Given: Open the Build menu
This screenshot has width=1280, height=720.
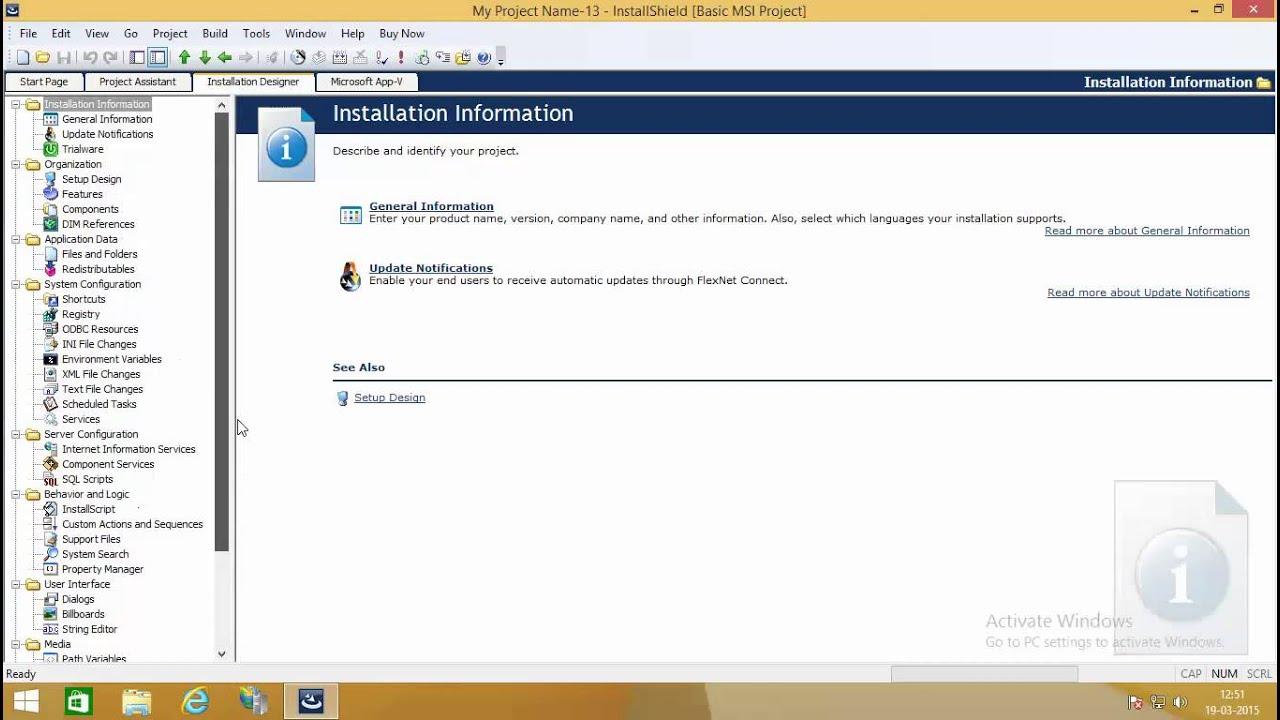Looking at the screenshot, I should coord(215,33).
